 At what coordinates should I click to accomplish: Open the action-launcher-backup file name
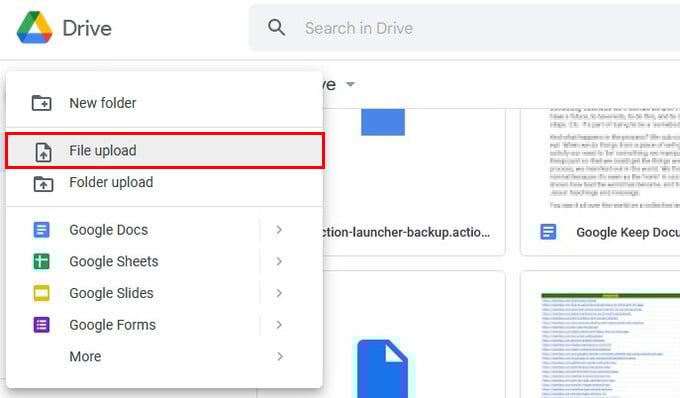pyautogui.click(x=406, y=232)
